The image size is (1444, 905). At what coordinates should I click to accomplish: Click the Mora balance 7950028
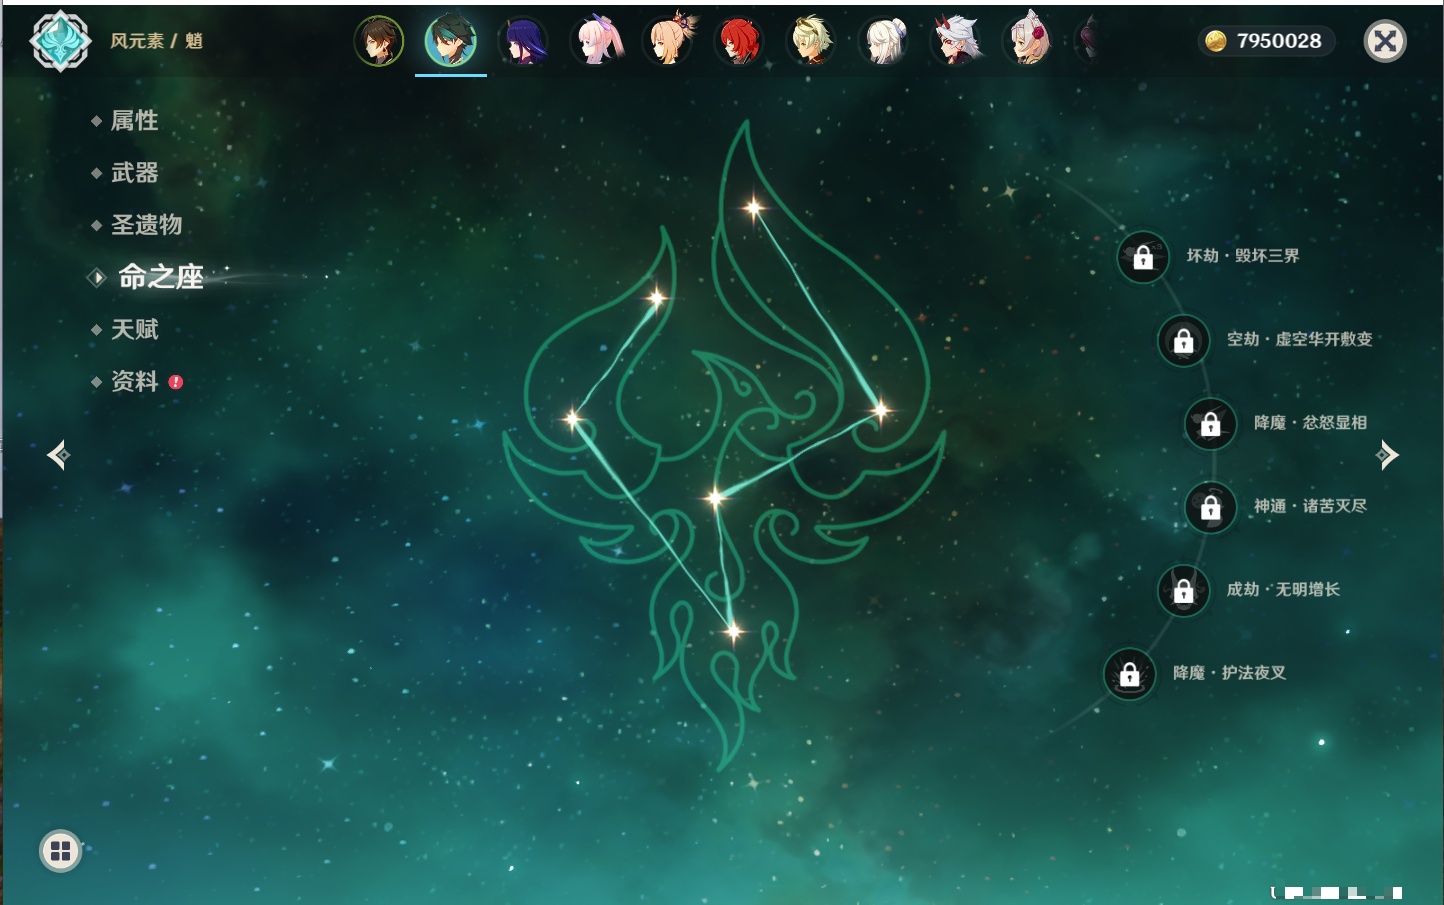[x=1279, y=41]
